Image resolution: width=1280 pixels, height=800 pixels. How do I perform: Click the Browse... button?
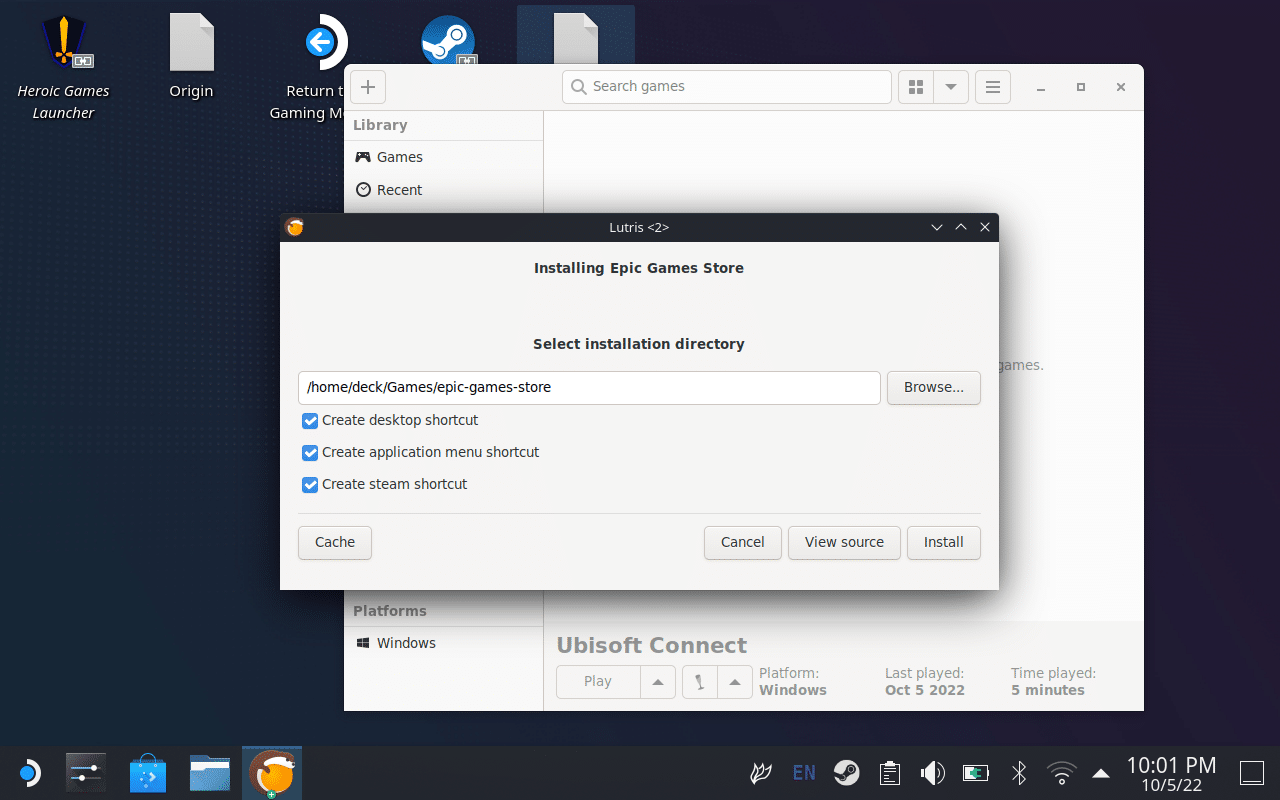[x=934, y=388]
